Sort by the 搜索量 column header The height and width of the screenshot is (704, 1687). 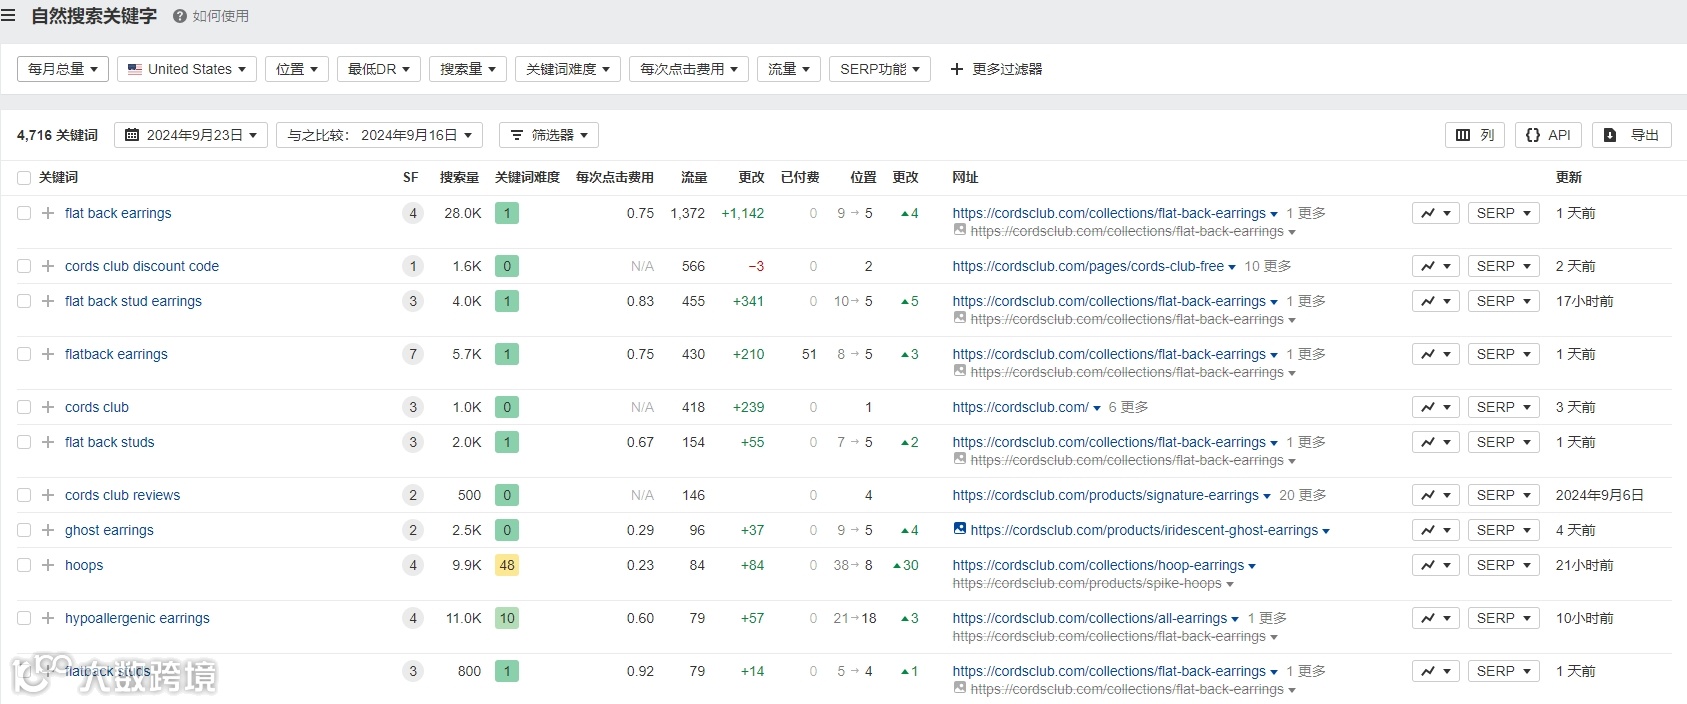[459, 178]
